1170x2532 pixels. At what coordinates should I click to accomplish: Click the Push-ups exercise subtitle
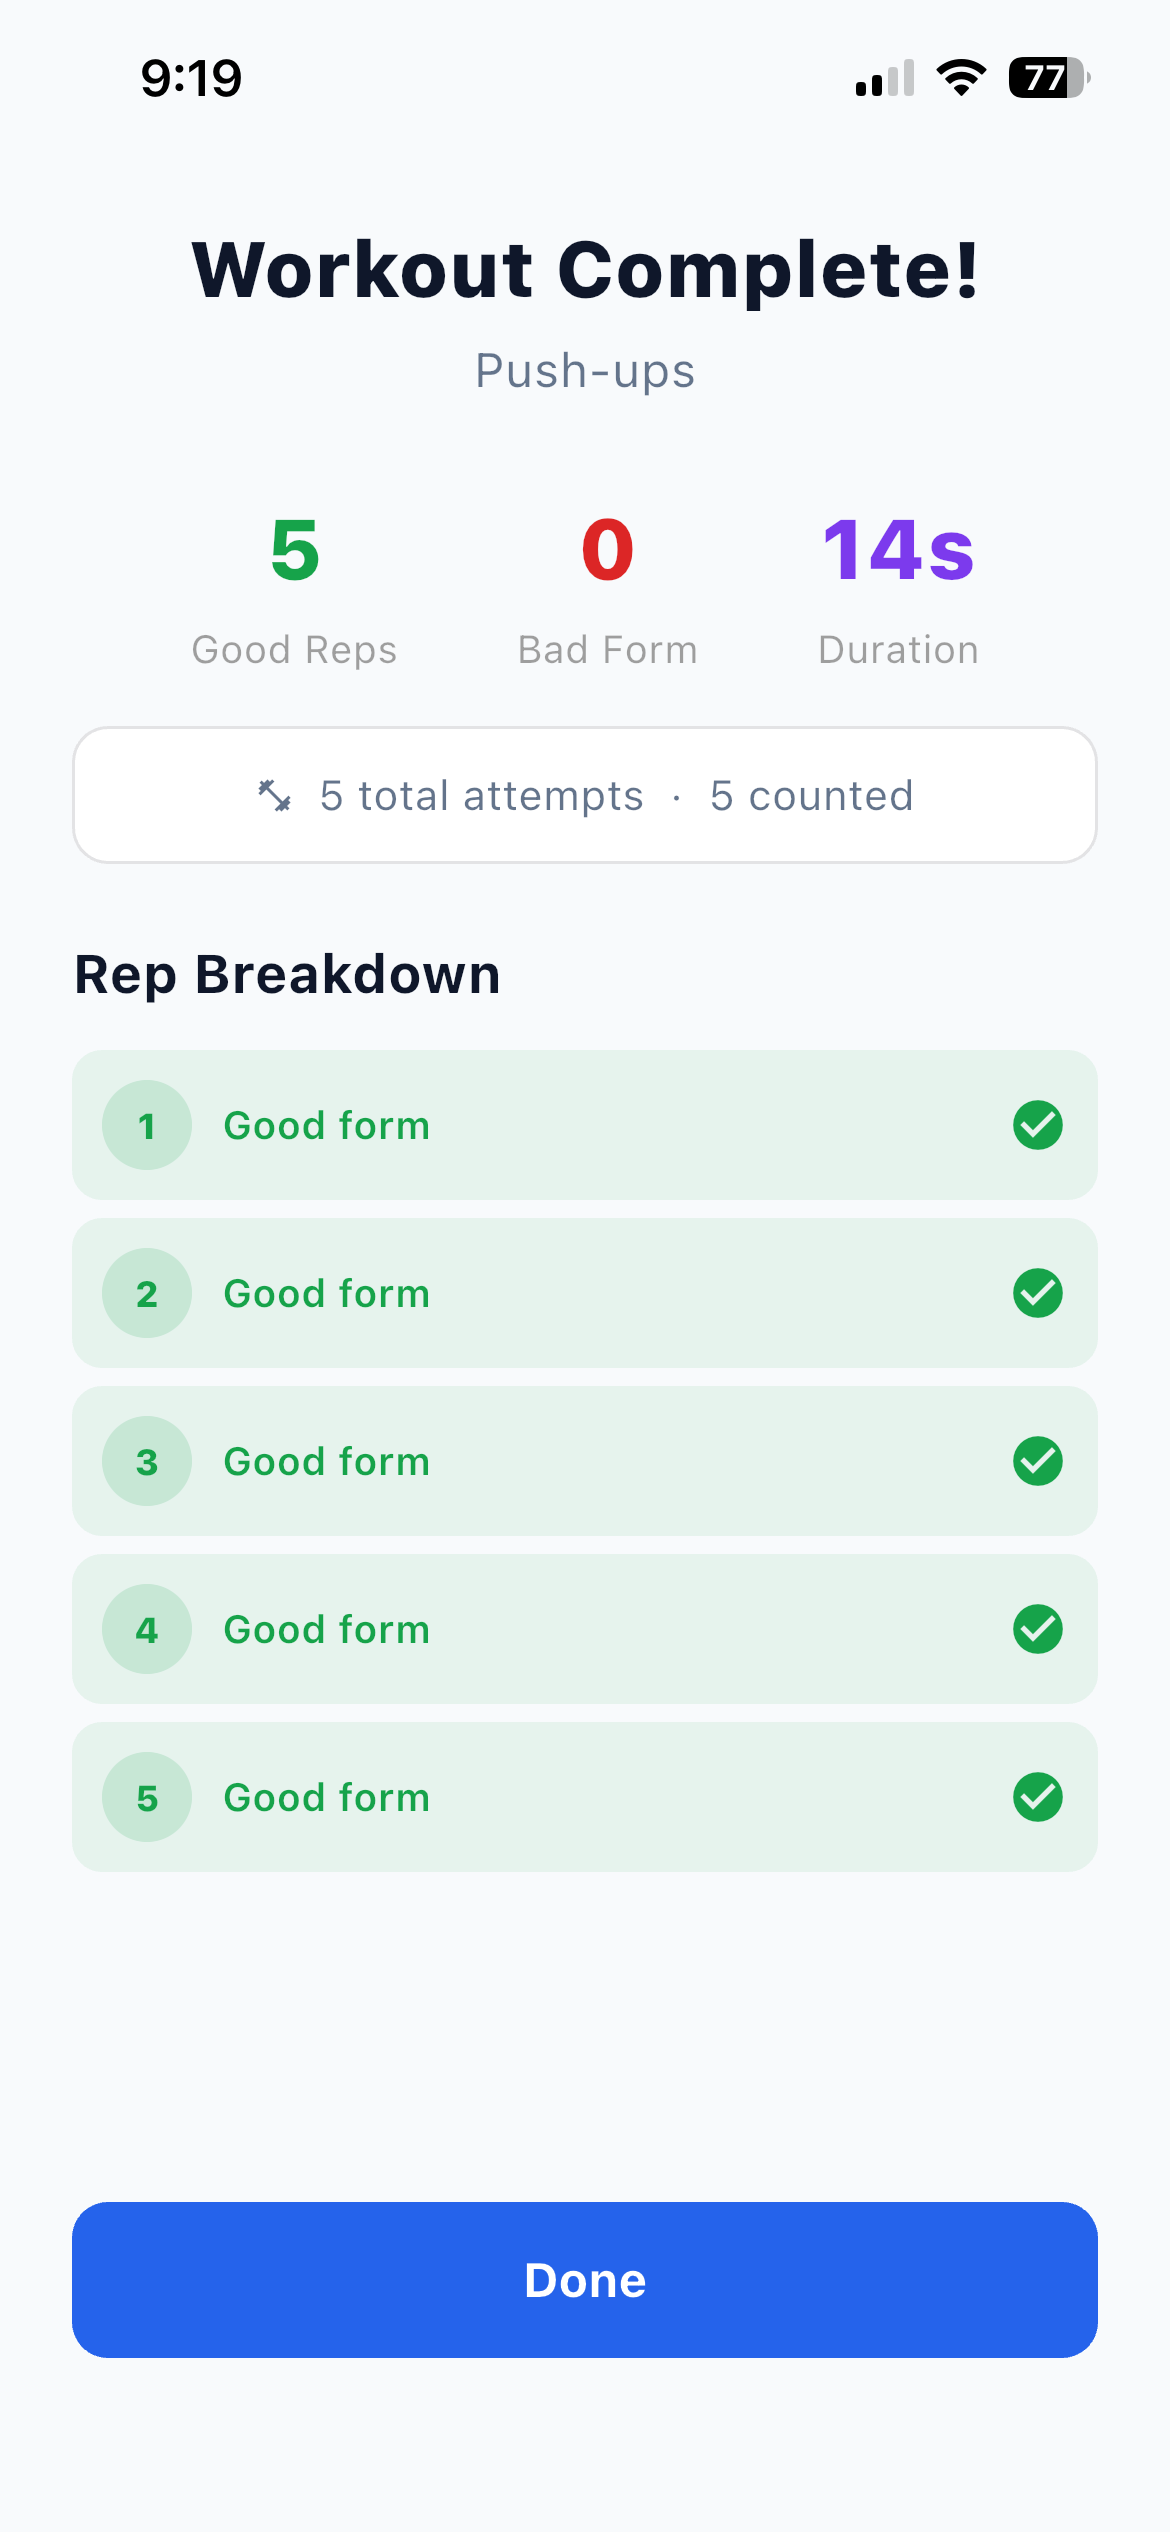[x=585, y=372]
